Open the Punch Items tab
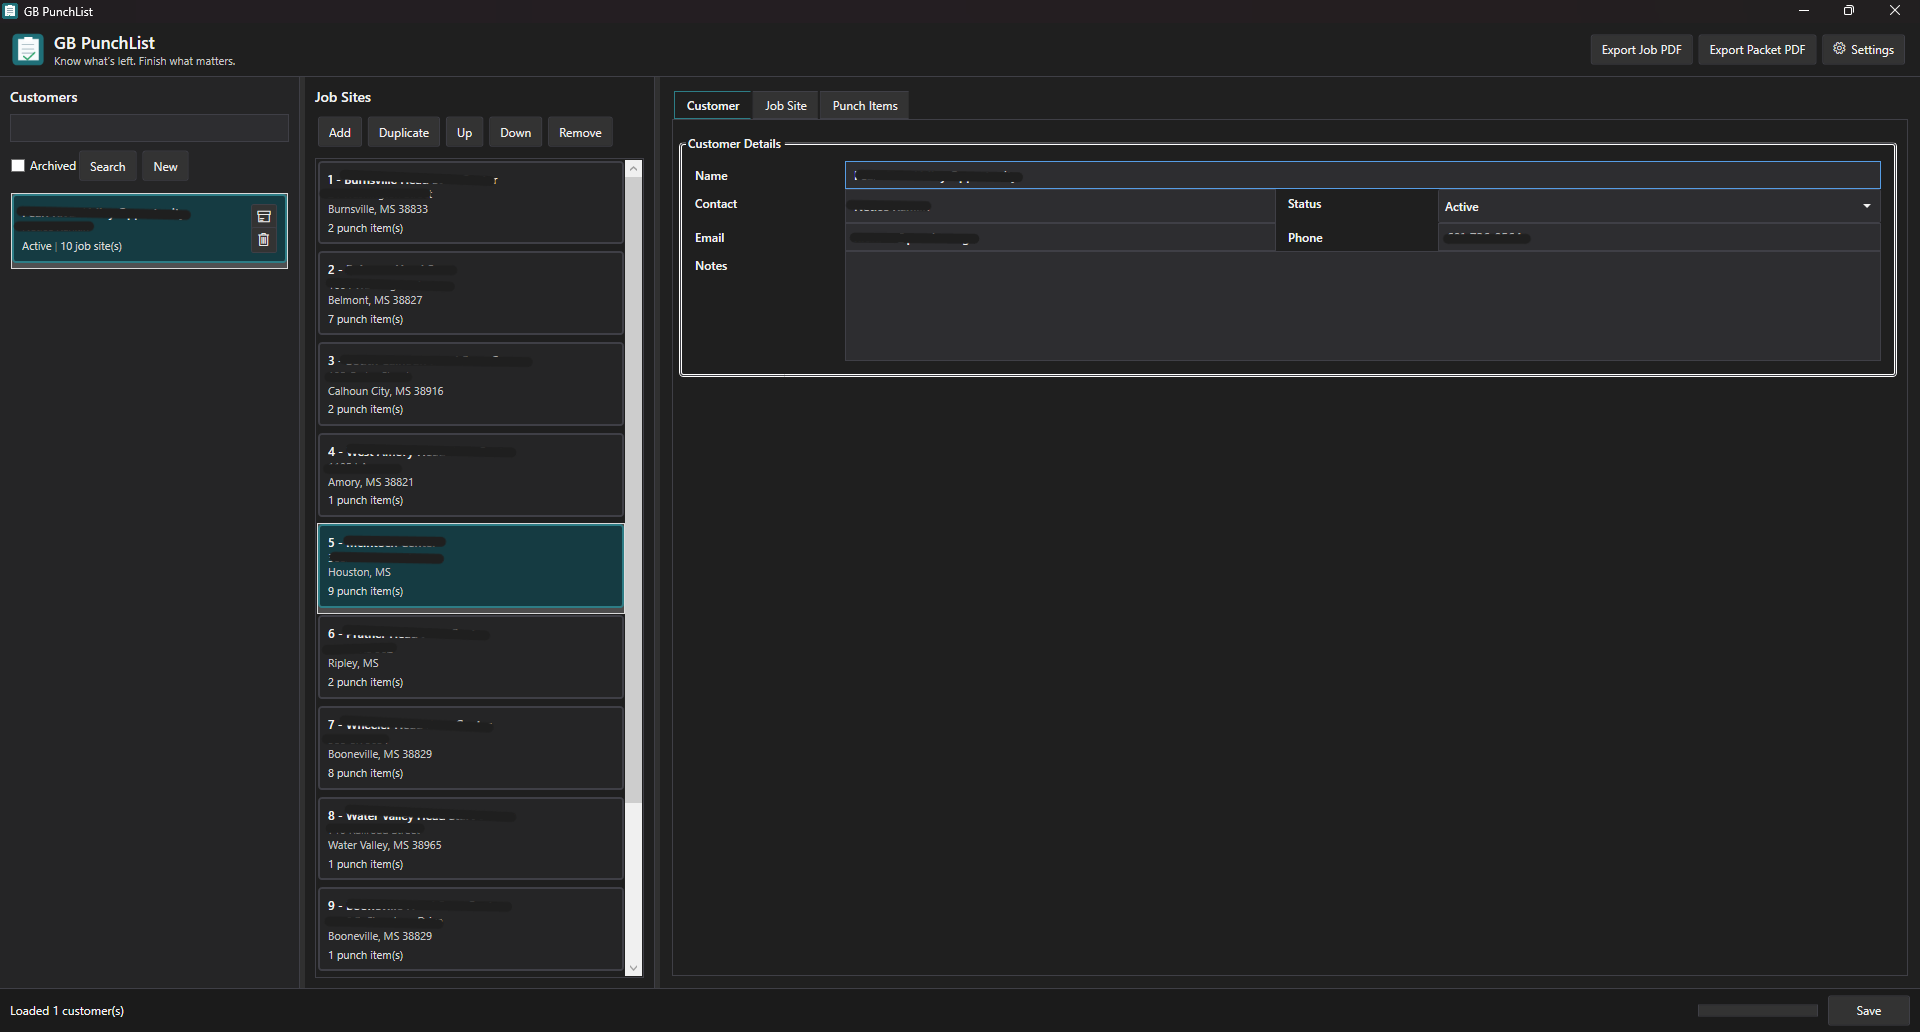Screen dimensions: 1920x1032 (x=865, y=106)
